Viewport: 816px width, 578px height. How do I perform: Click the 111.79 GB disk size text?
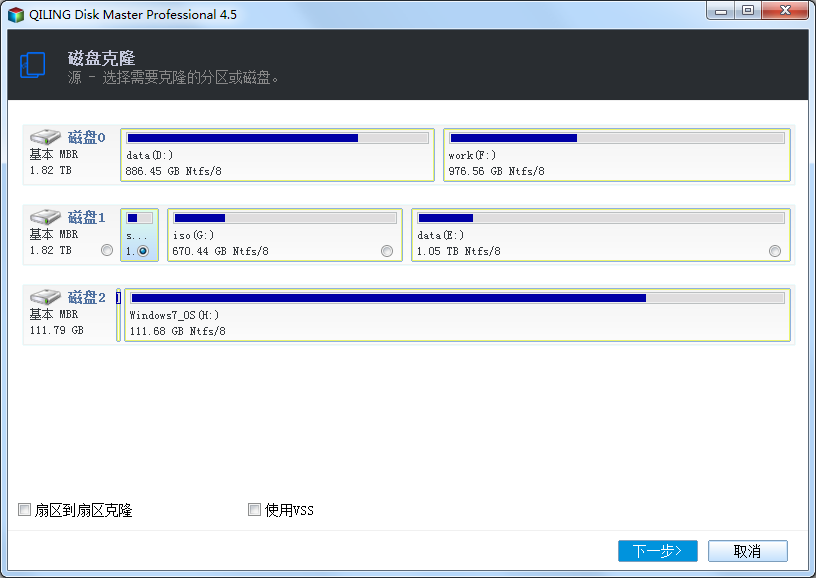[x=57, y=330]
